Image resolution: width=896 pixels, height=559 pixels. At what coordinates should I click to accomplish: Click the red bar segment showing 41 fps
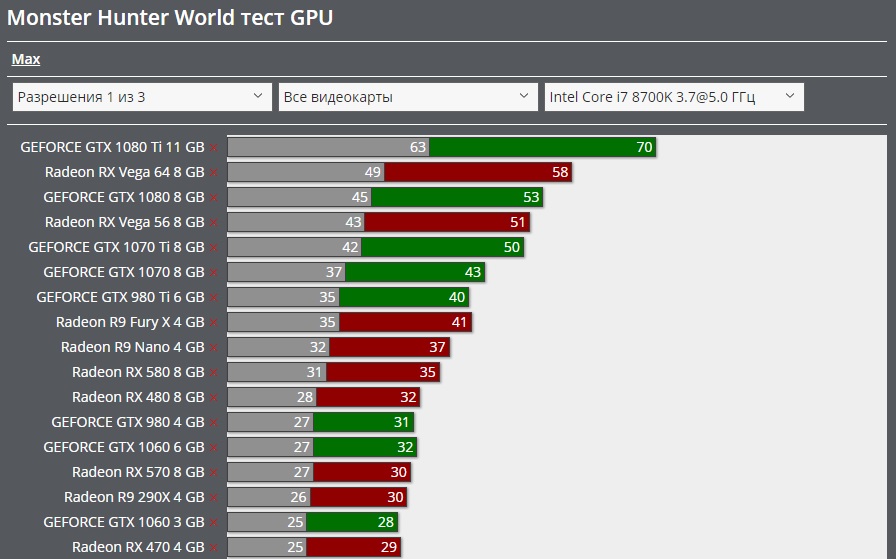(405, 322)
